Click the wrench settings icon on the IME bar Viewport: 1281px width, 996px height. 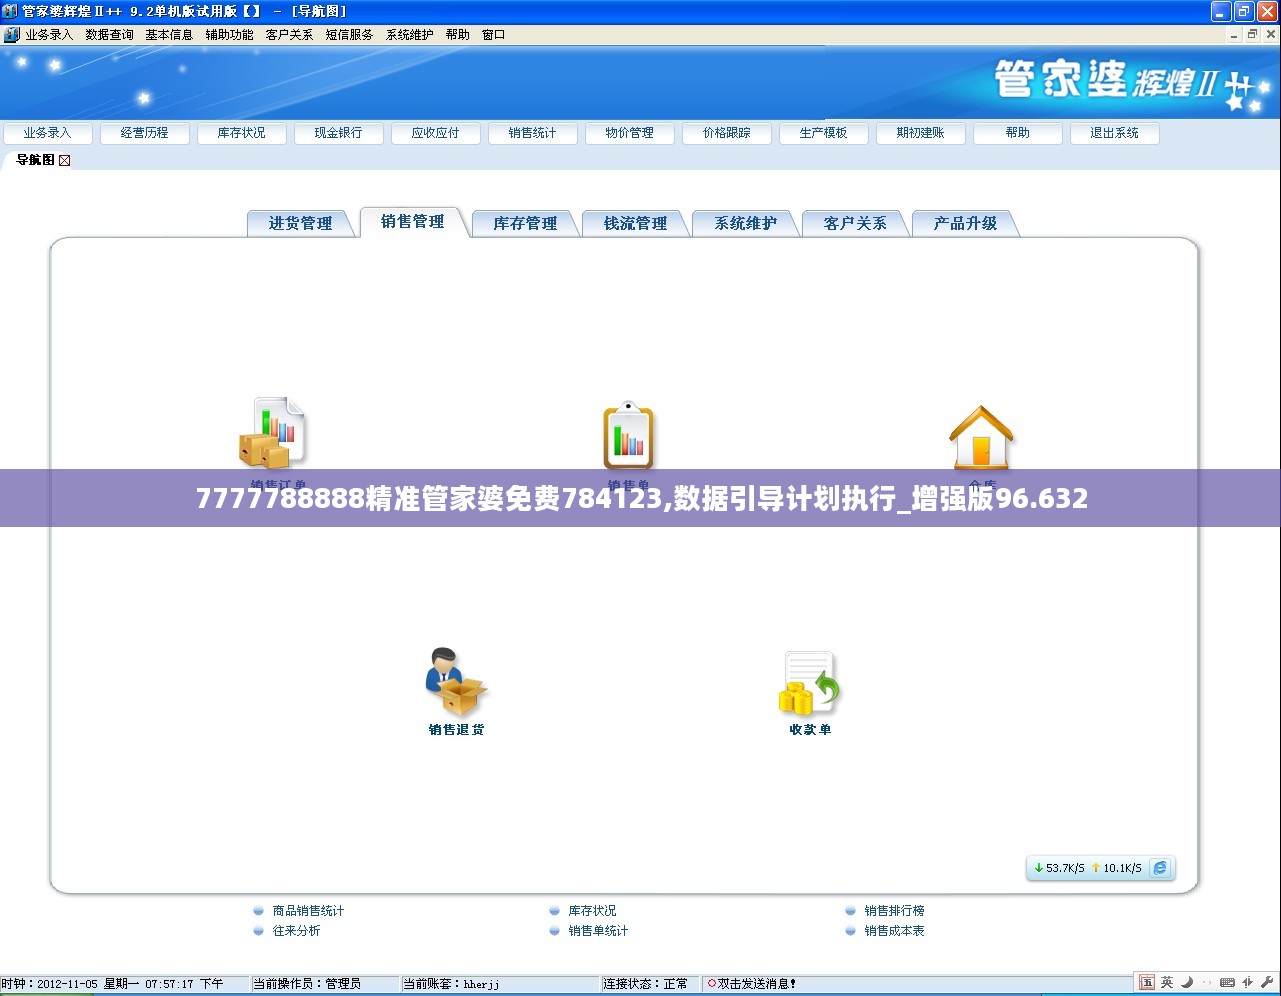[x=1267, y=983]
